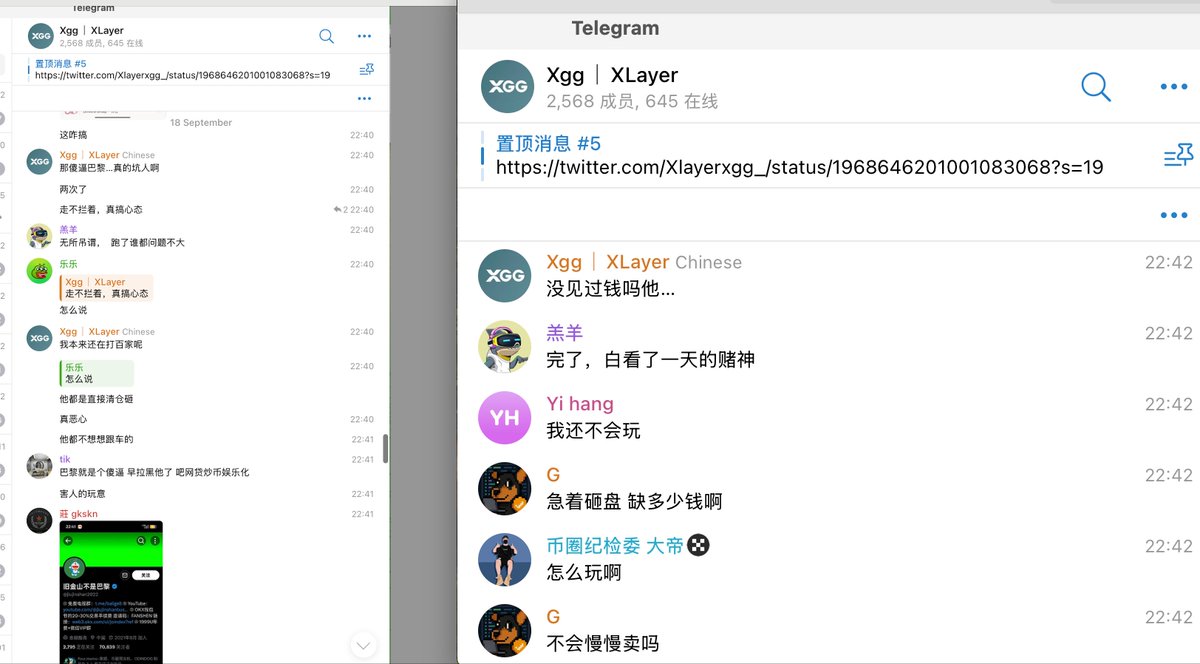This screenshot has width=1200, height=664.
Task: Click reply count icon next to 走不拦着,真搞心态
Action: pyautogui.click(x=340, y=209)
